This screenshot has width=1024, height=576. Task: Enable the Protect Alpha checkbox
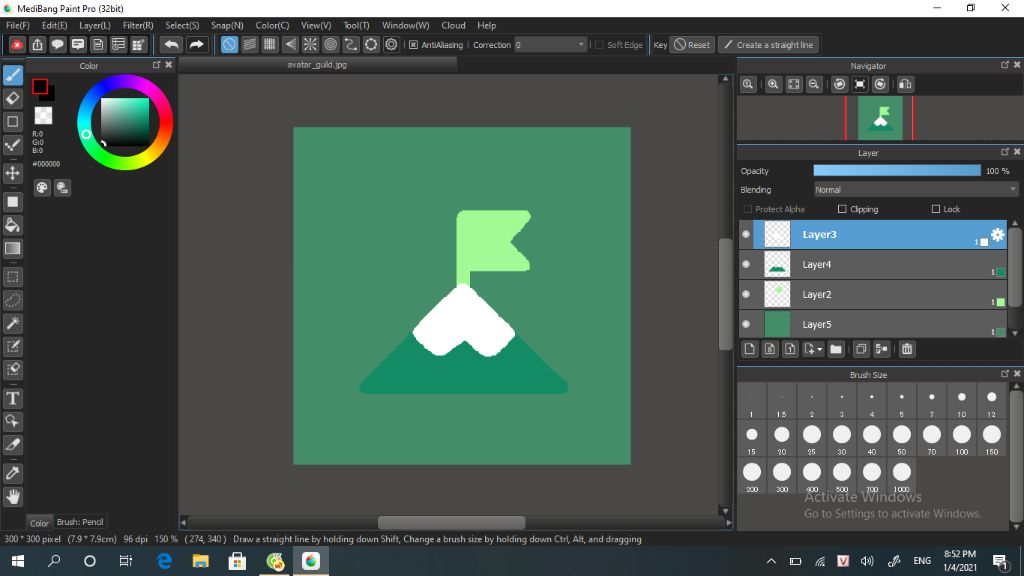click(x=748, y=209)
